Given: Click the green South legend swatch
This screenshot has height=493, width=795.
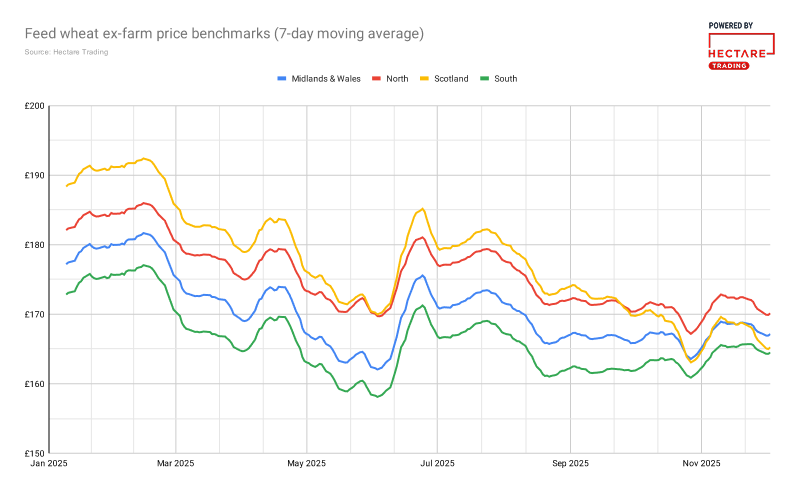Looking at the screenshot, I should click(x=485, y=78).
